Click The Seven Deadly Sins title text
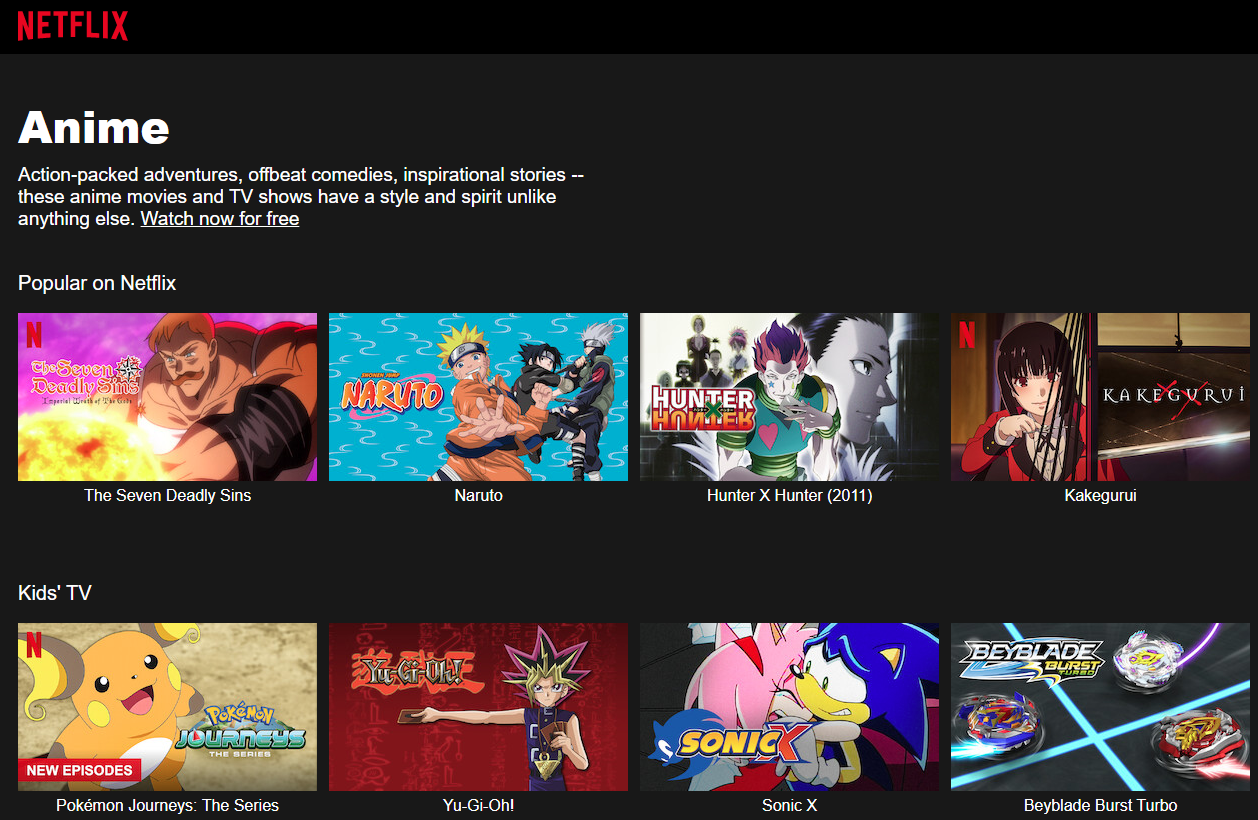The image size is (1258, 820). click(x=167, y=495)
